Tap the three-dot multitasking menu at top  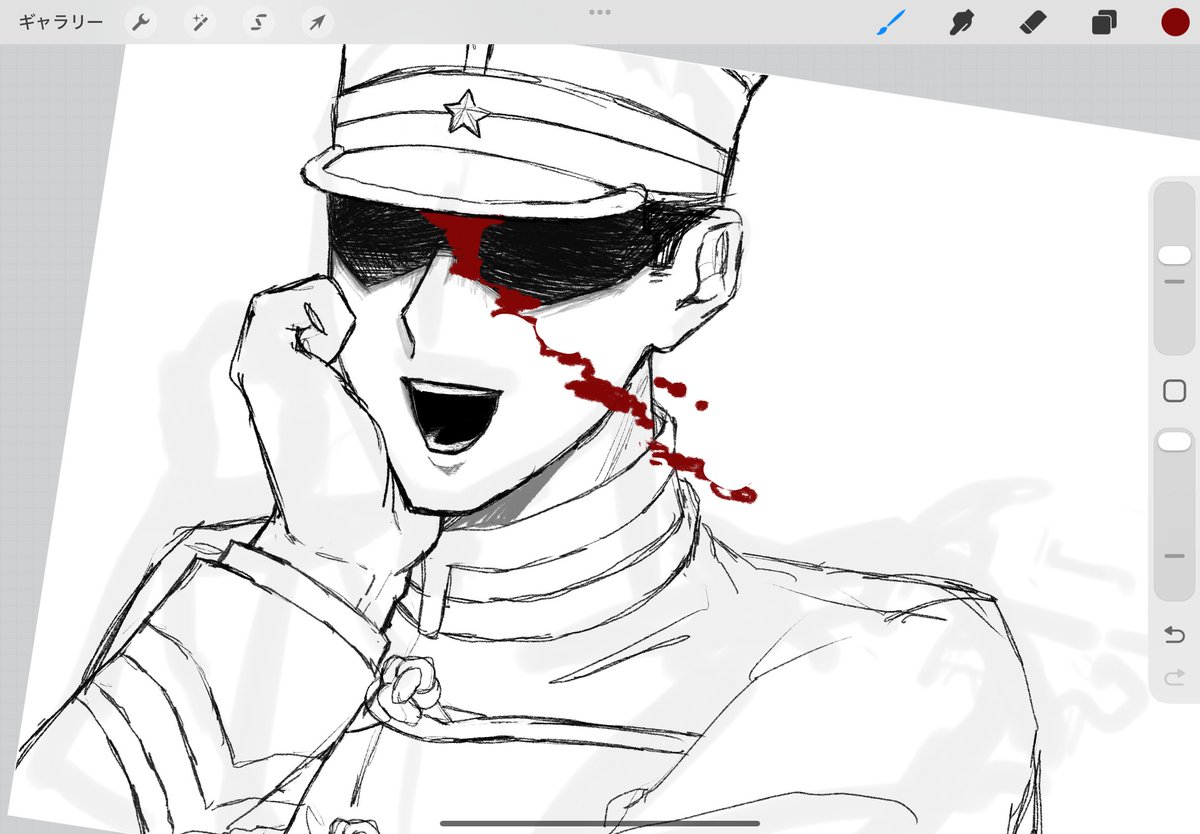tap(600, 12)
